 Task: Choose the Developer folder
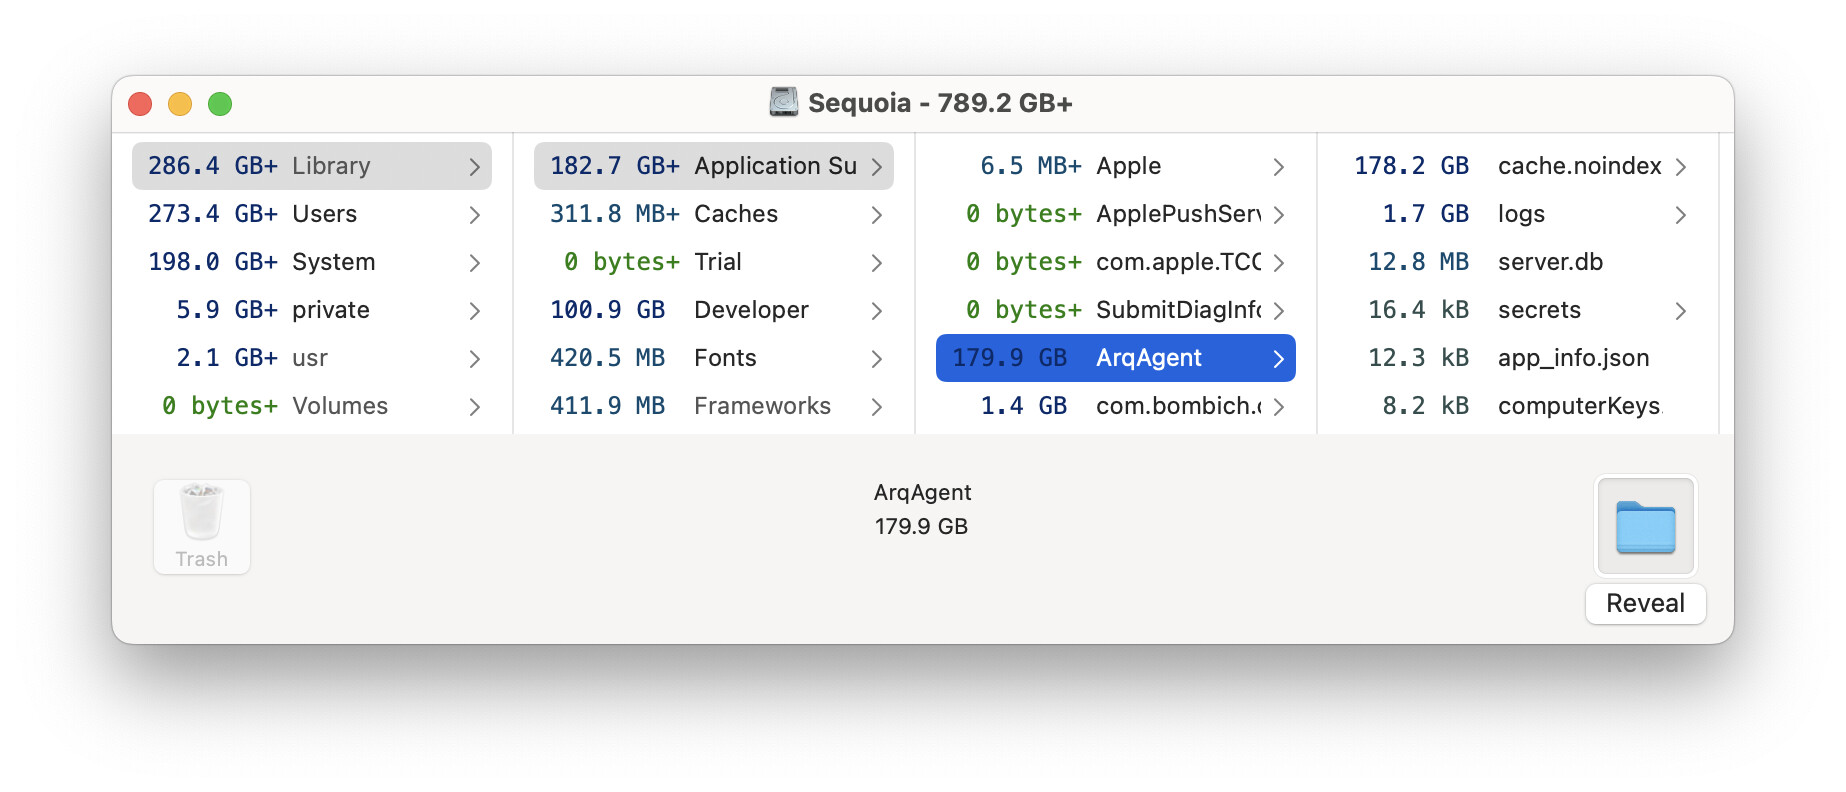point(713,310)
